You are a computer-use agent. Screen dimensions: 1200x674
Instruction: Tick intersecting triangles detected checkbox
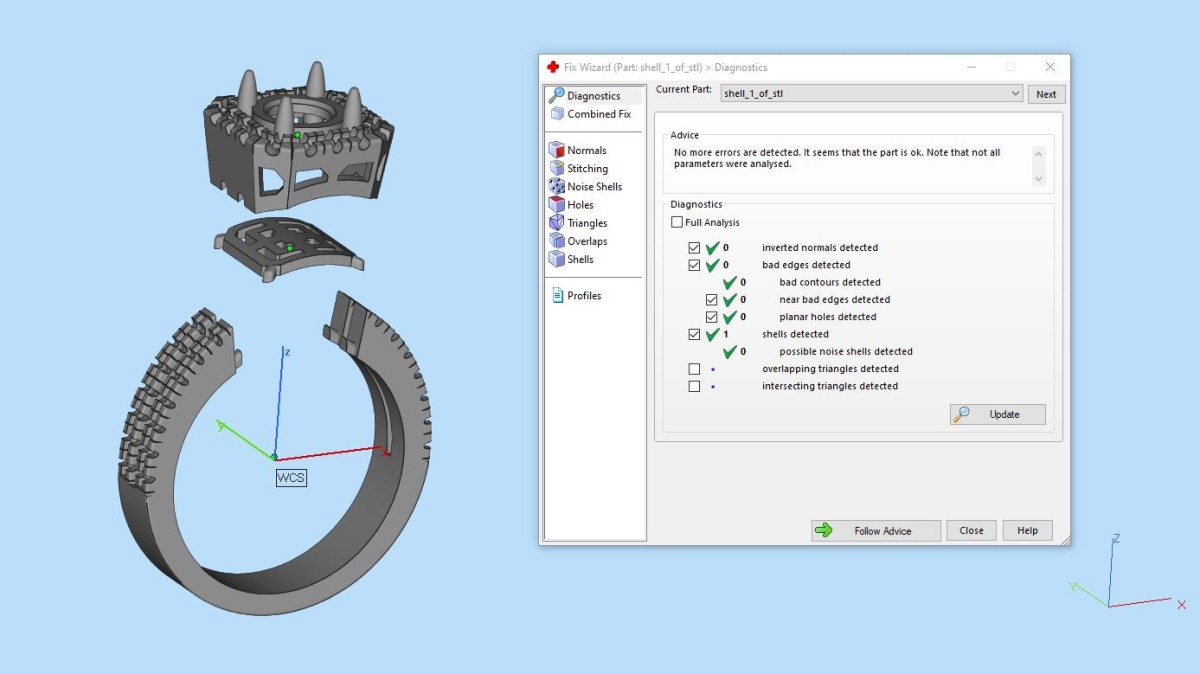[x=694, y=386]
